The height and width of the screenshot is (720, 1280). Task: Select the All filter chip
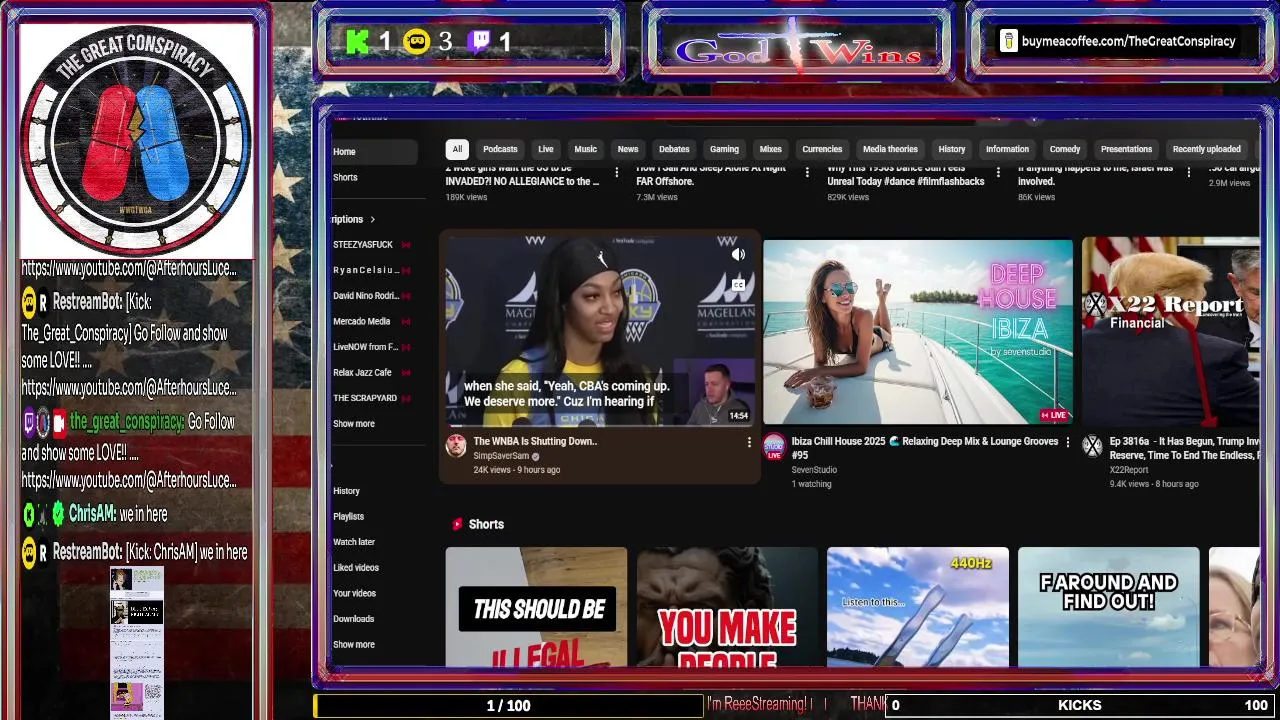pyautogui.click(x=457, y=150)
